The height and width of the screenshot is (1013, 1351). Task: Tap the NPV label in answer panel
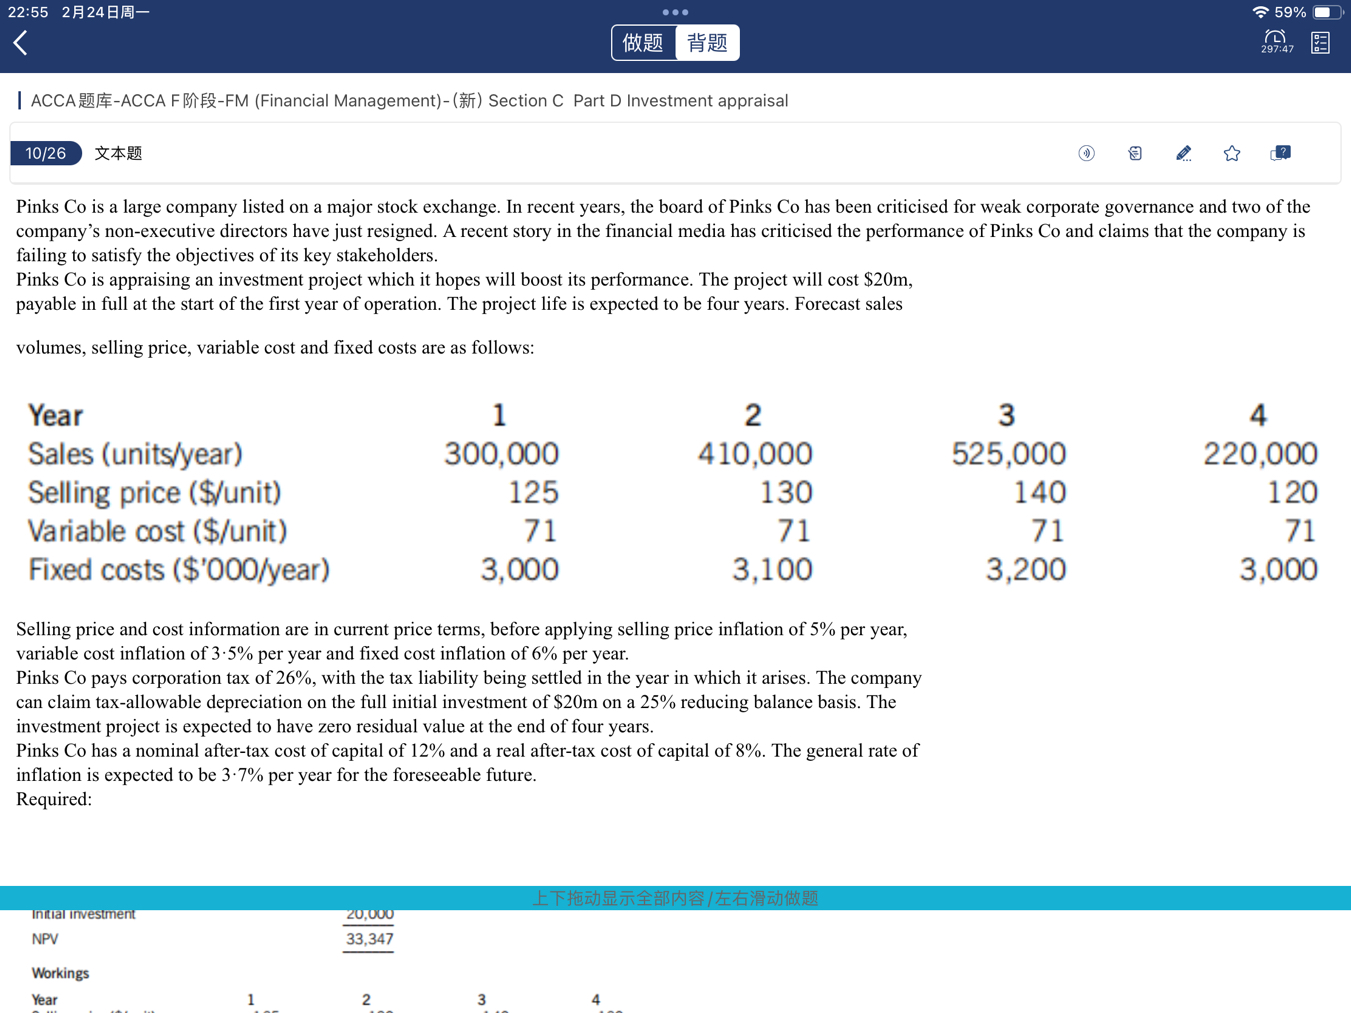pos(45,939)
